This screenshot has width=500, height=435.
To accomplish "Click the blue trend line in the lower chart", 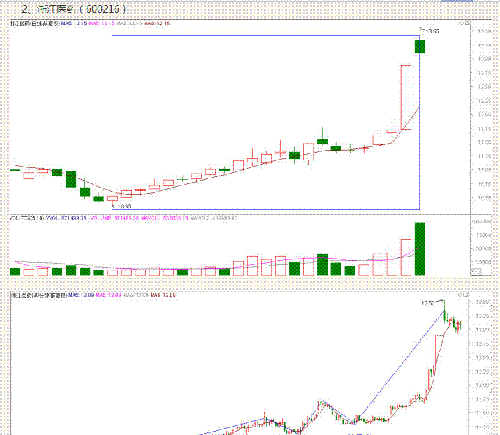I will coord(399,366).
